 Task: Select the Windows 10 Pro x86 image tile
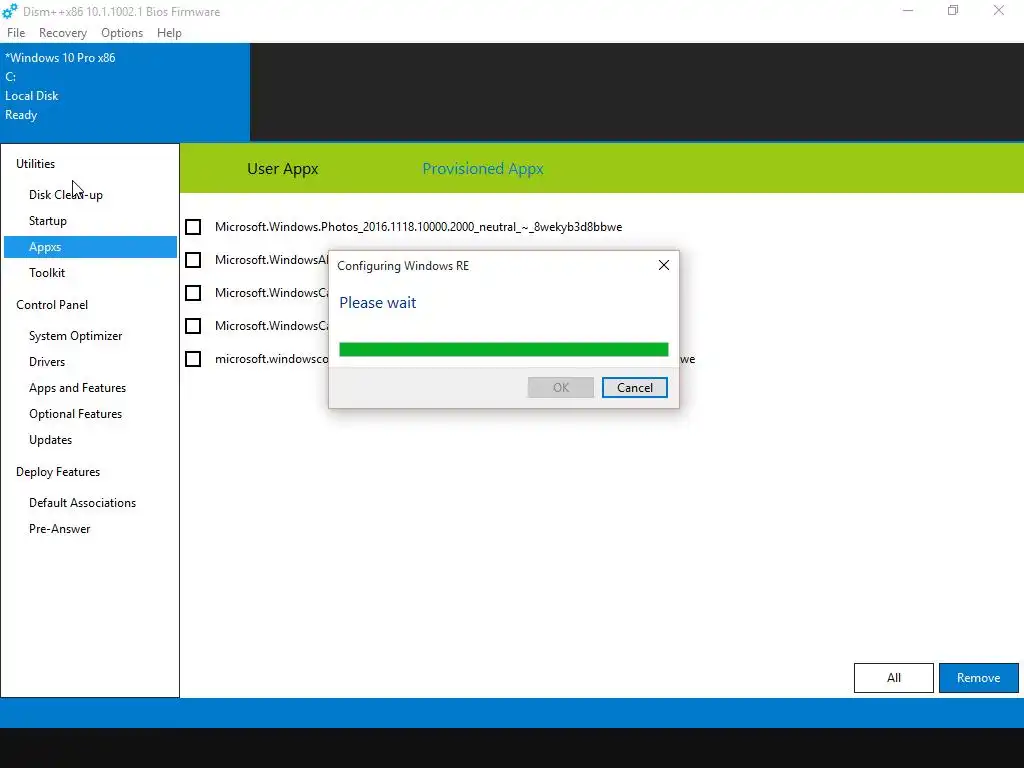[125, 92]
